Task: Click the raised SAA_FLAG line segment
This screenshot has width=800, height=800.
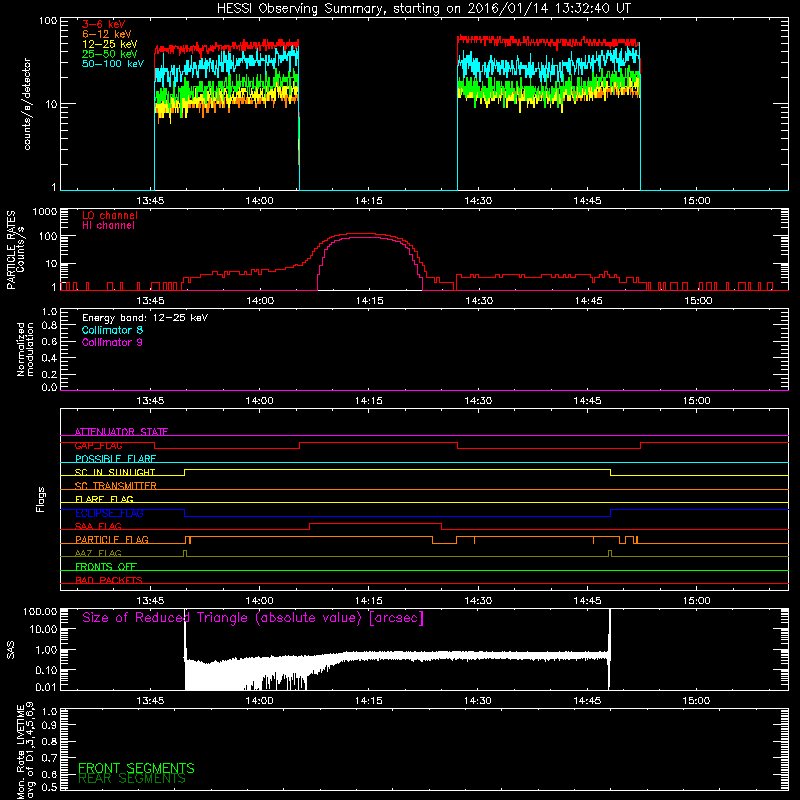Action: [x=376, y=523]
